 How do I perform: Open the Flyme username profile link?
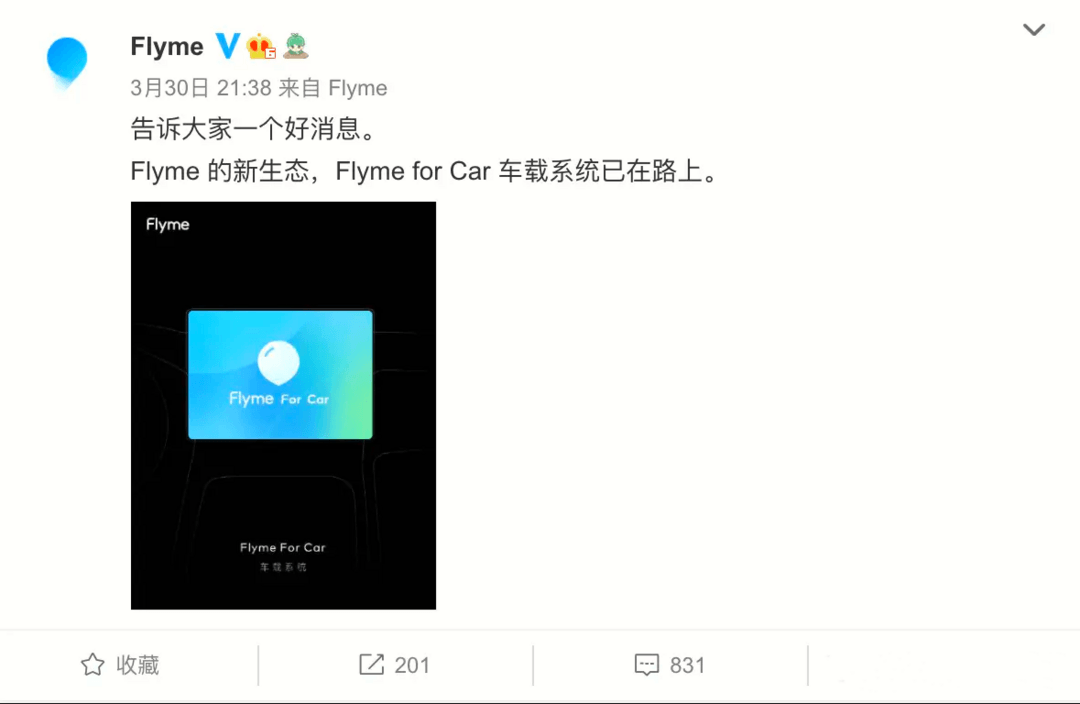click(x=167, y=47)
